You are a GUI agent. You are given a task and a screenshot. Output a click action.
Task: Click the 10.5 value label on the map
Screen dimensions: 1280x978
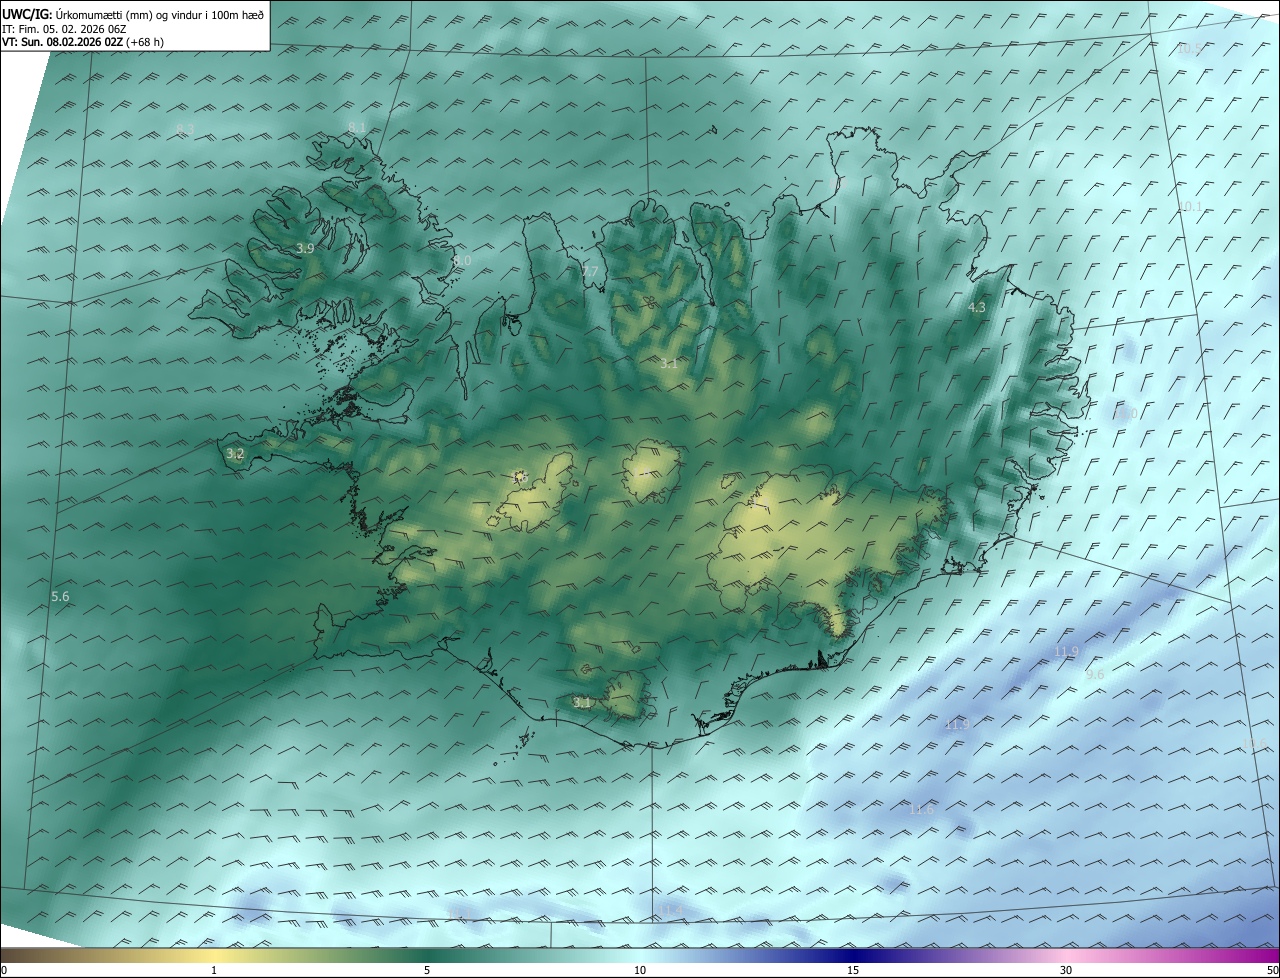1189,49
